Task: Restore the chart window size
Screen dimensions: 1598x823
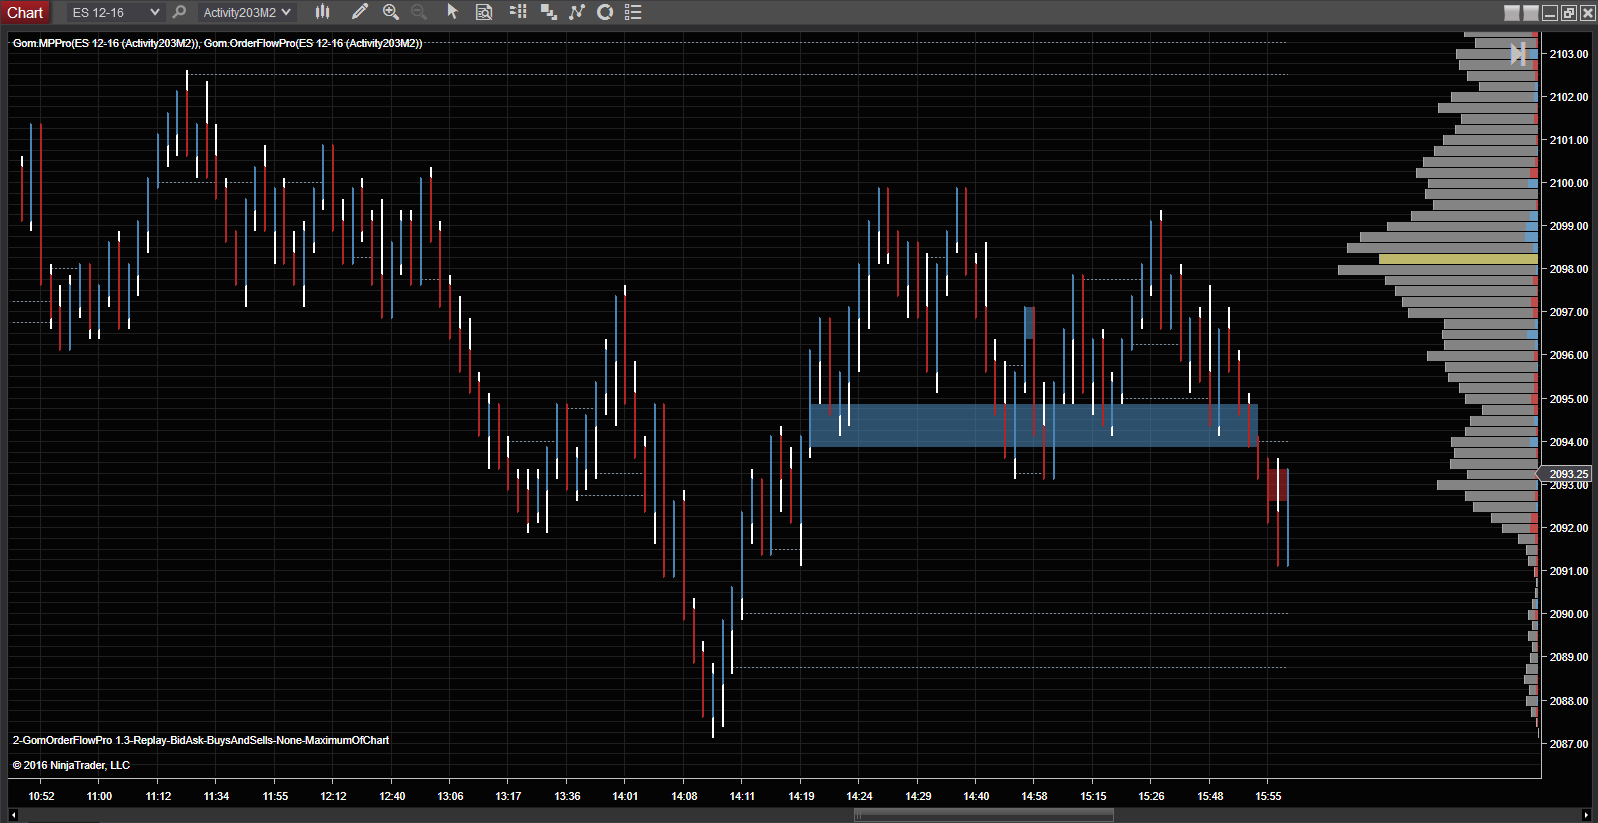Action: click(x=1569, y=13)
